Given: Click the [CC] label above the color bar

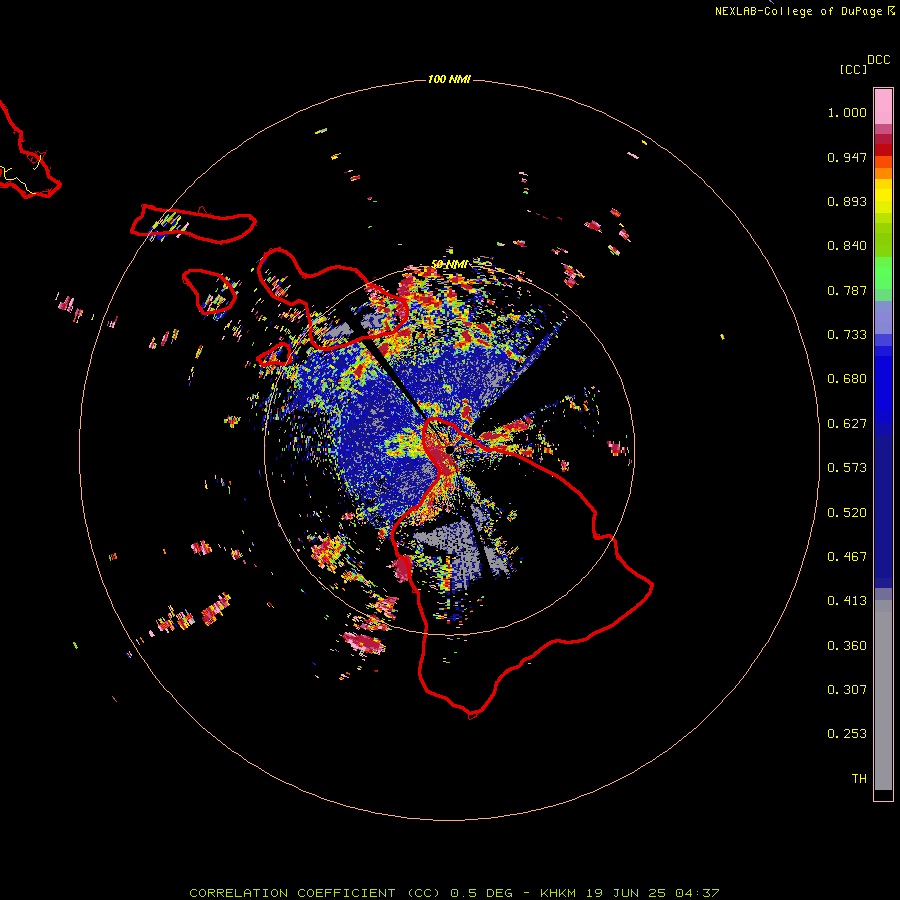Looking at the screenshot, I should 853,69.
